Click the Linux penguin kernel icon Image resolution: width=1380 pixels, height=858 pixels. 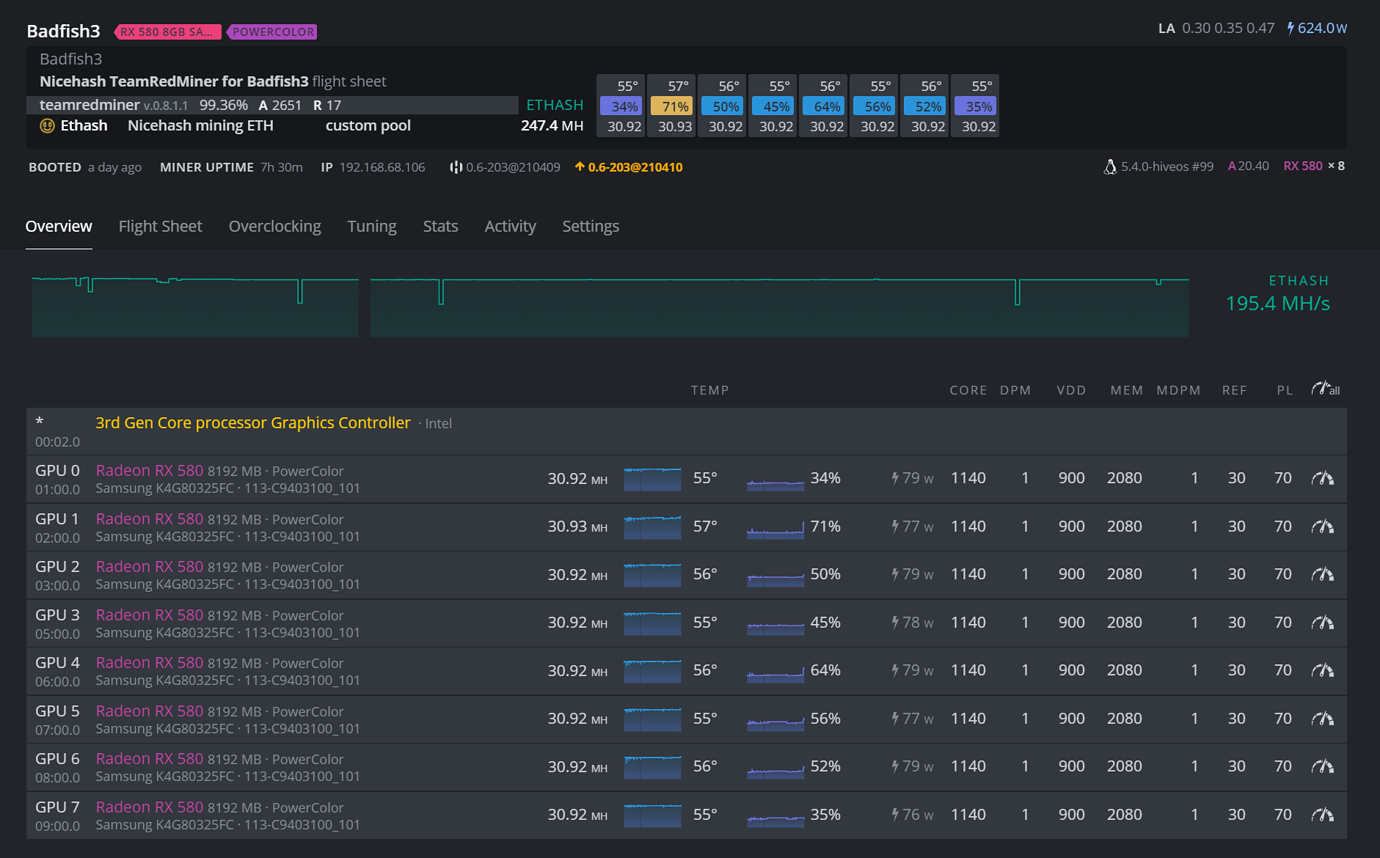[x=1109, y=167]
